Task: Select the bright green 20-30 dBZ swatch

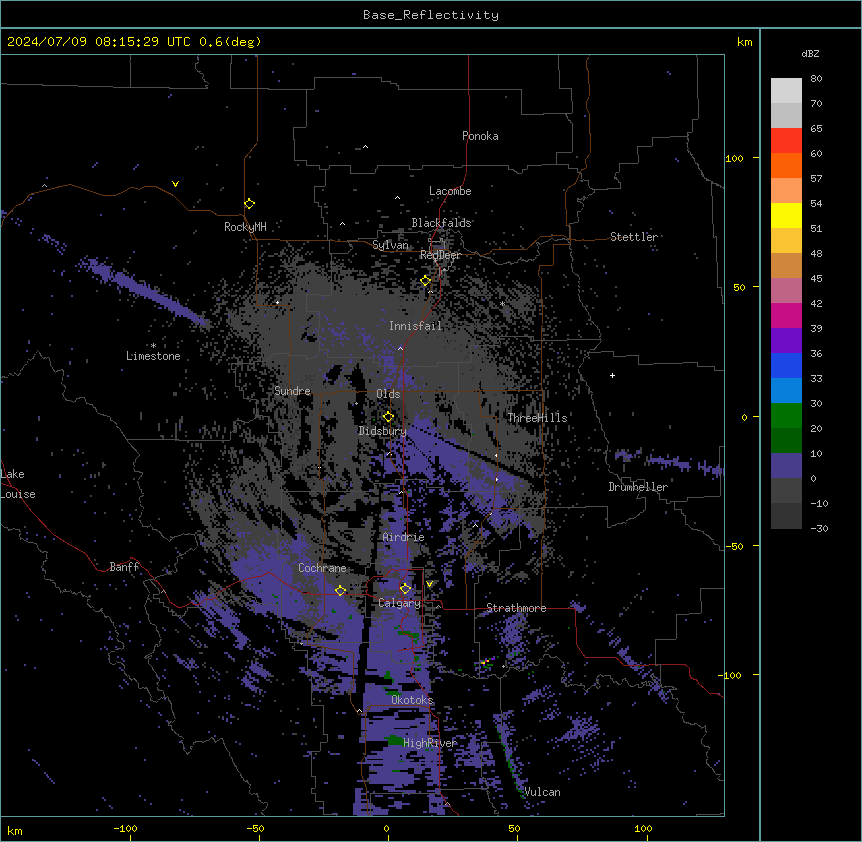Action: click(786, 416)
